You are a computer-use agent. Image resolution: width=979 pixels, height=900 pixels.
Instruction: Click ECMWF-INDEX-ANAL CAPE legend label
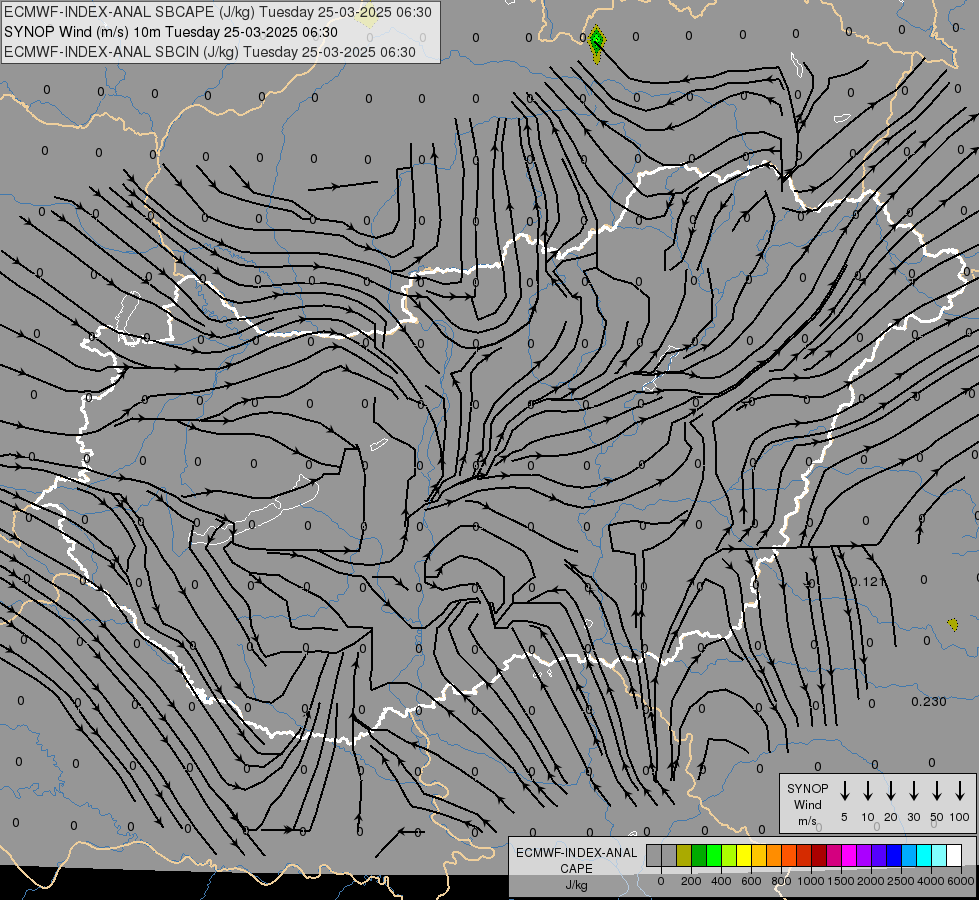(x=576, y=860)
